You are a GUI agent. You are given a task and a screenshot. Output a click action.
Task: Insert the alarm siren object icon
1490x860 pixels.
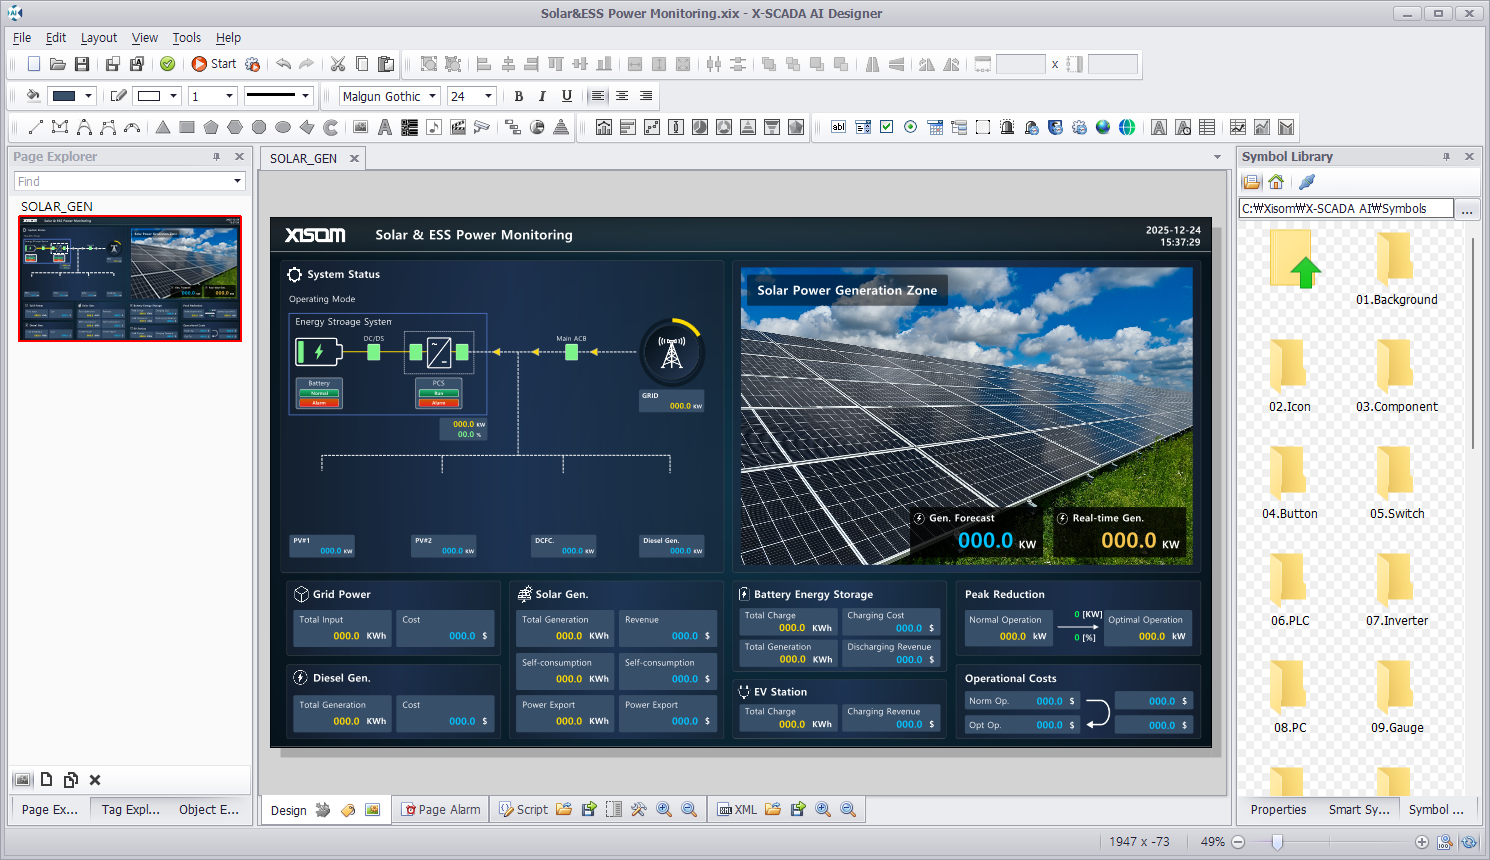pos(1007,127)
